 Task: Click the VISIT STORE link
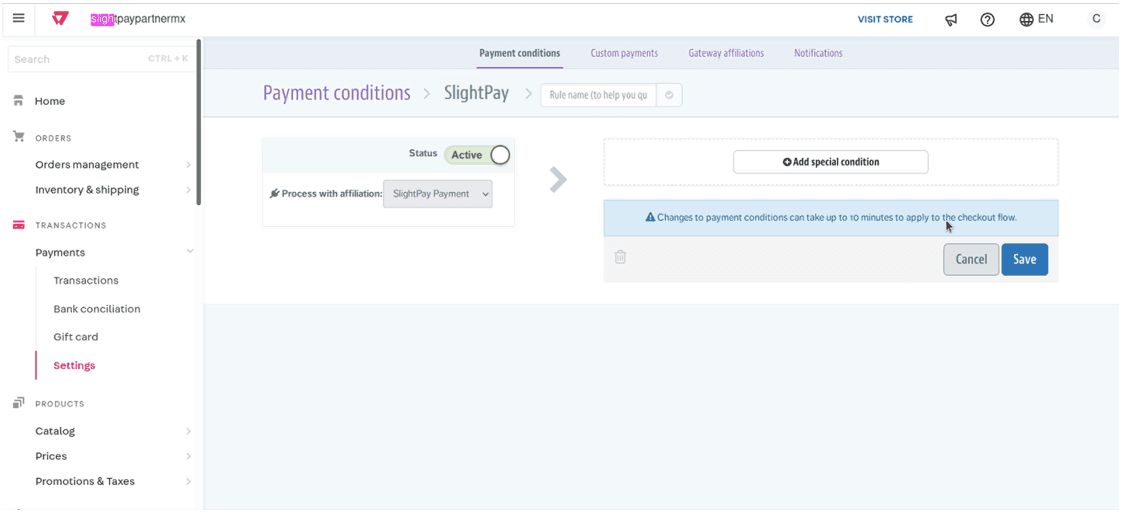pyautogui.click(x=885, y=19)
